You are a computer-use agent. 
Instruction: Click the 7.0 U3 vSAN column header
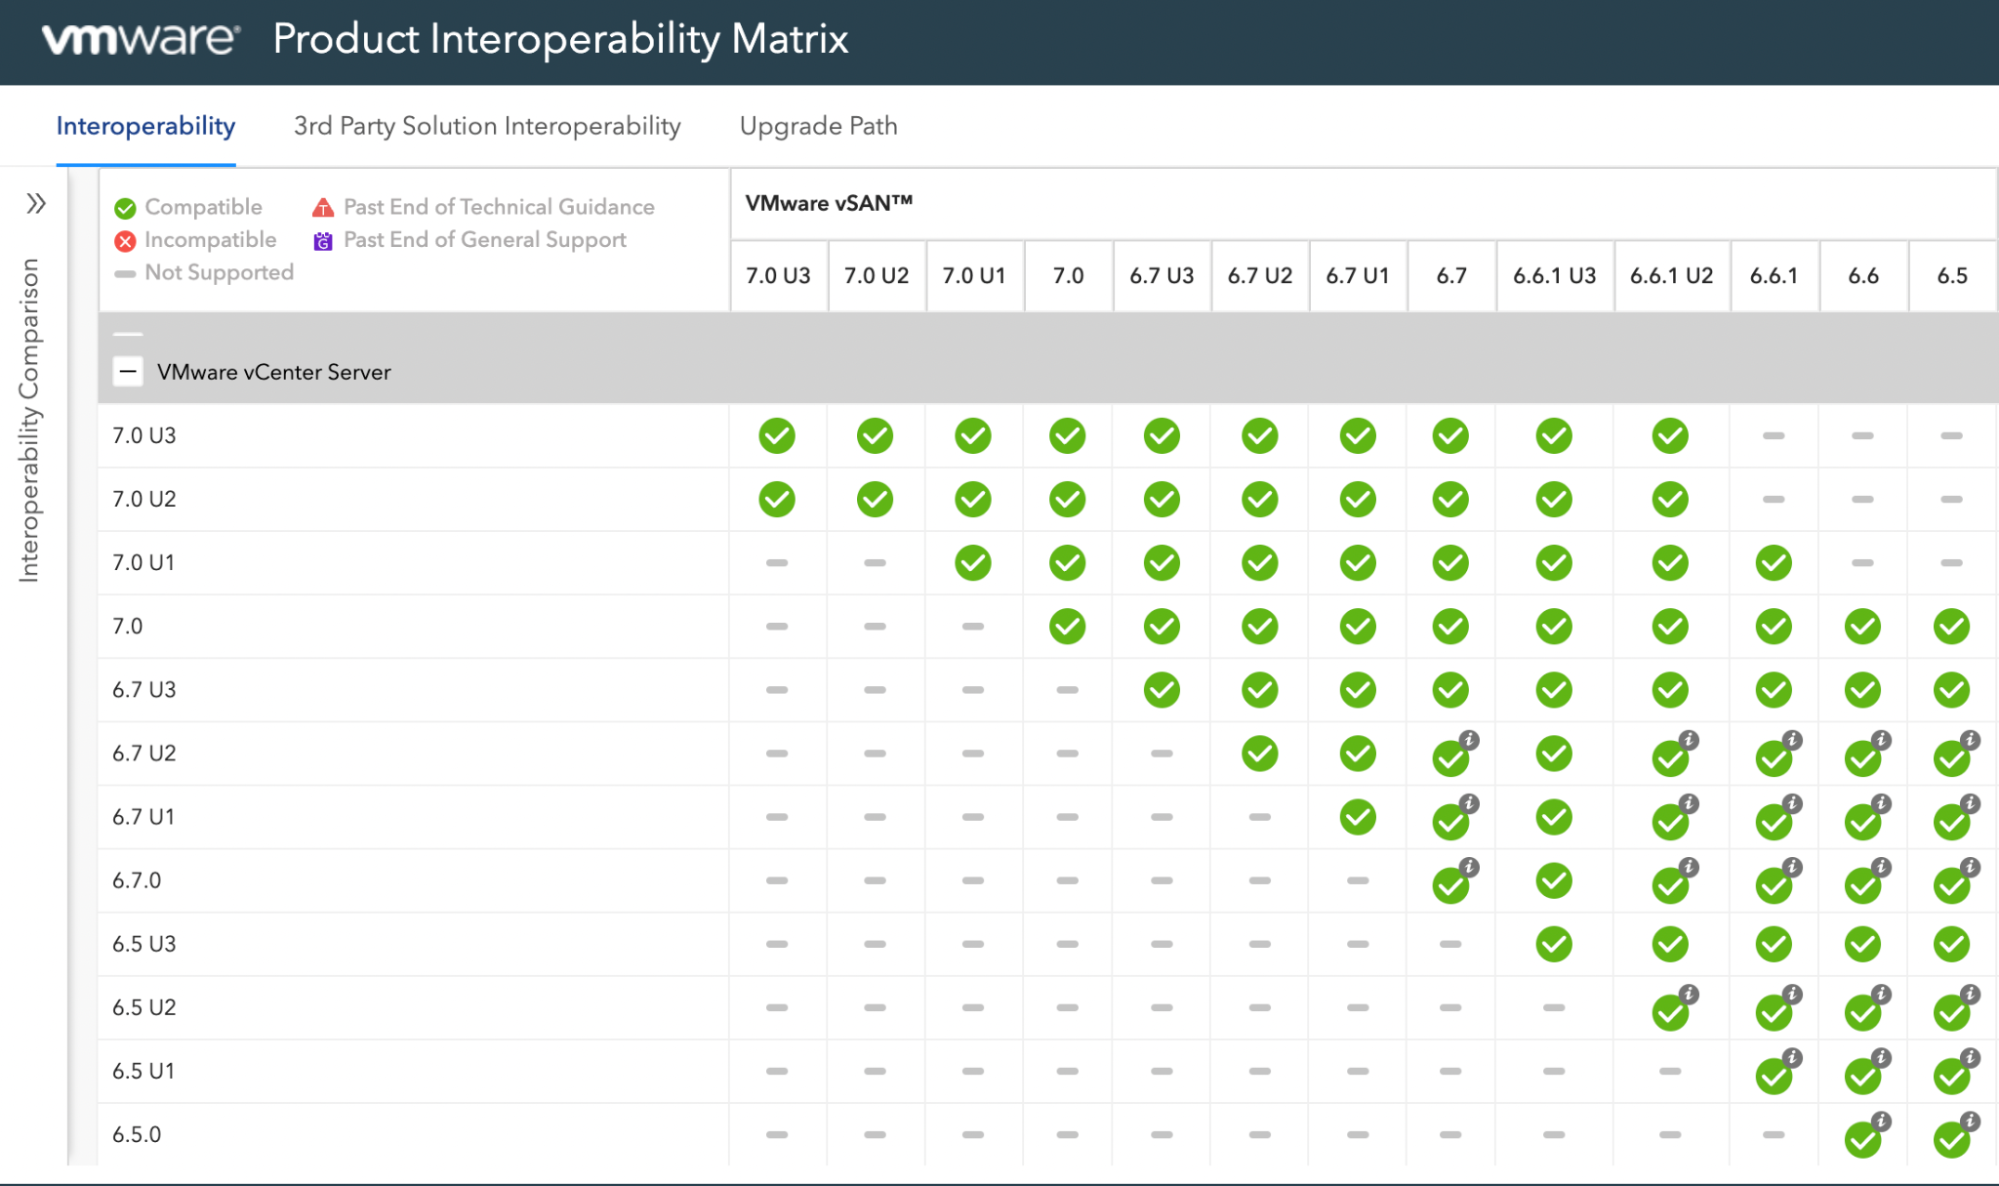point(778,276)
